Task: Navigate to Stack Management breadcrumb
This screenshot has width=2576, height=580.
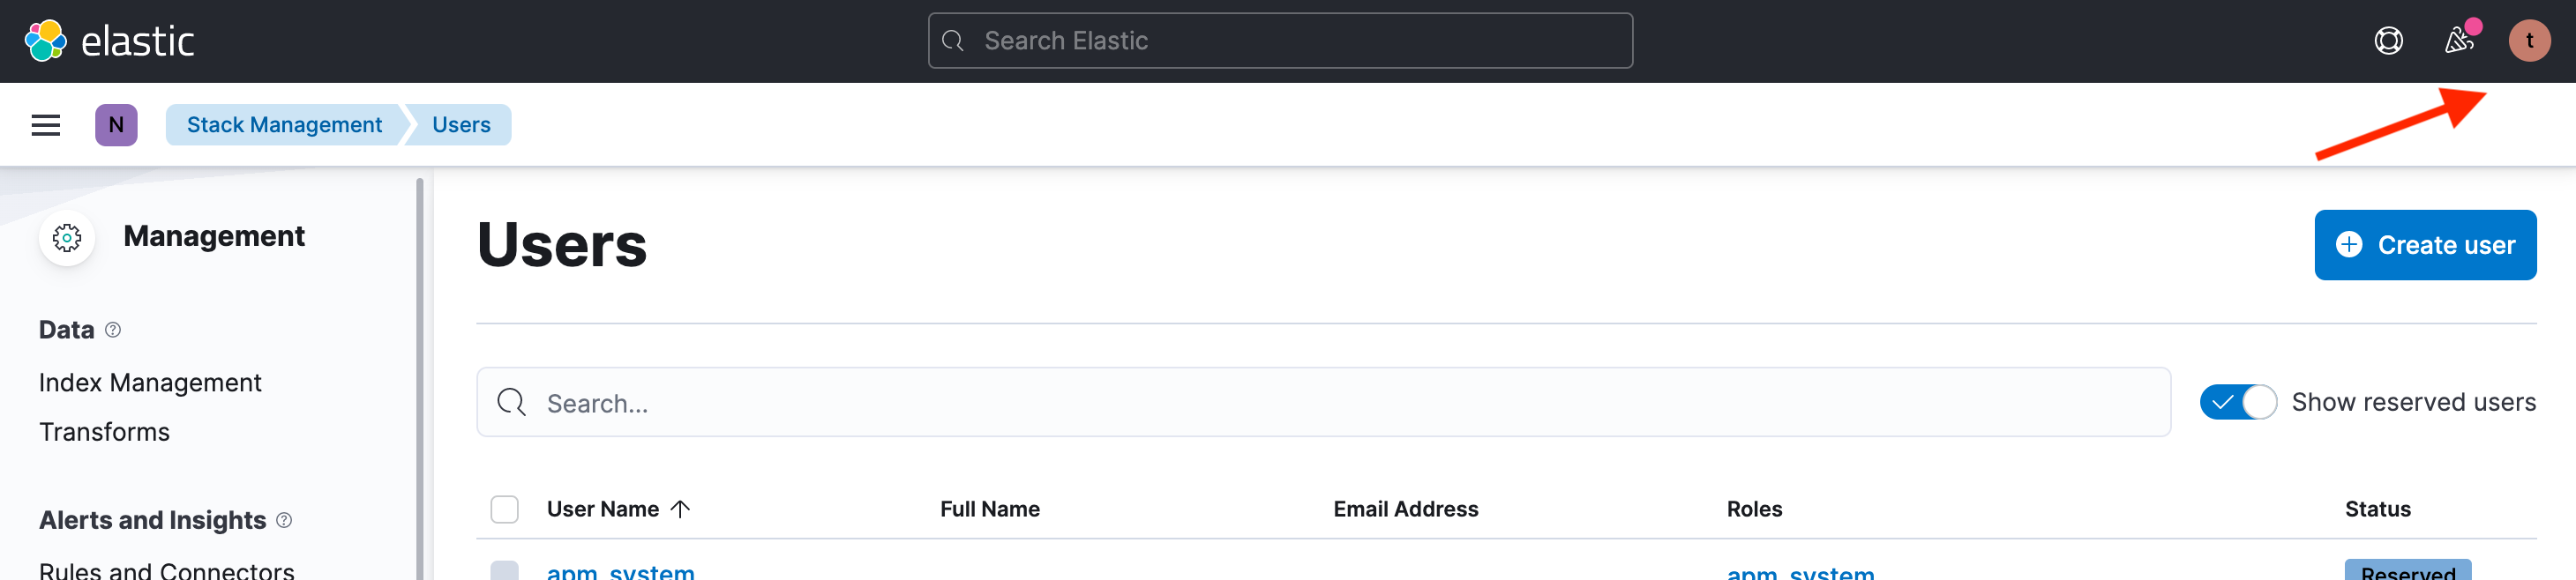Action: pyautogui.click(x=284, y=125)
